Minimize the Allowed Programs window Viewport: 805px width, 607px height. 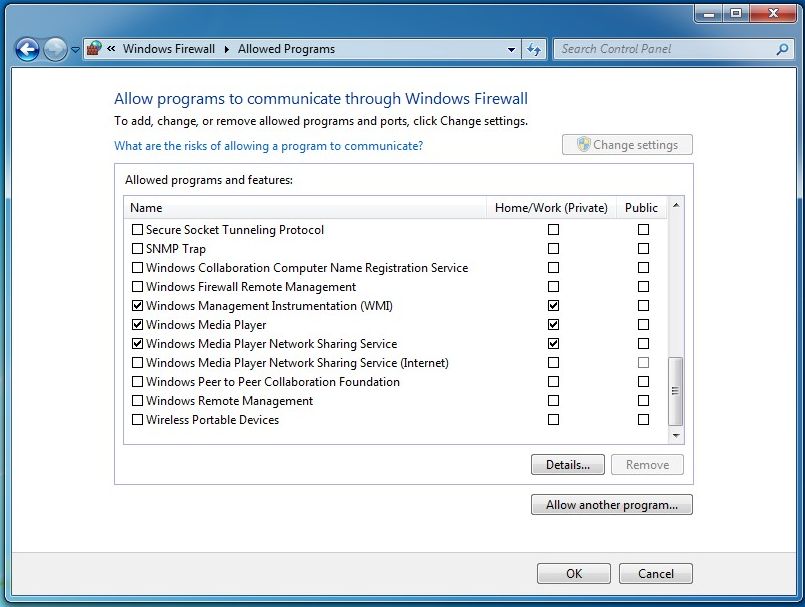coord(709,13)
